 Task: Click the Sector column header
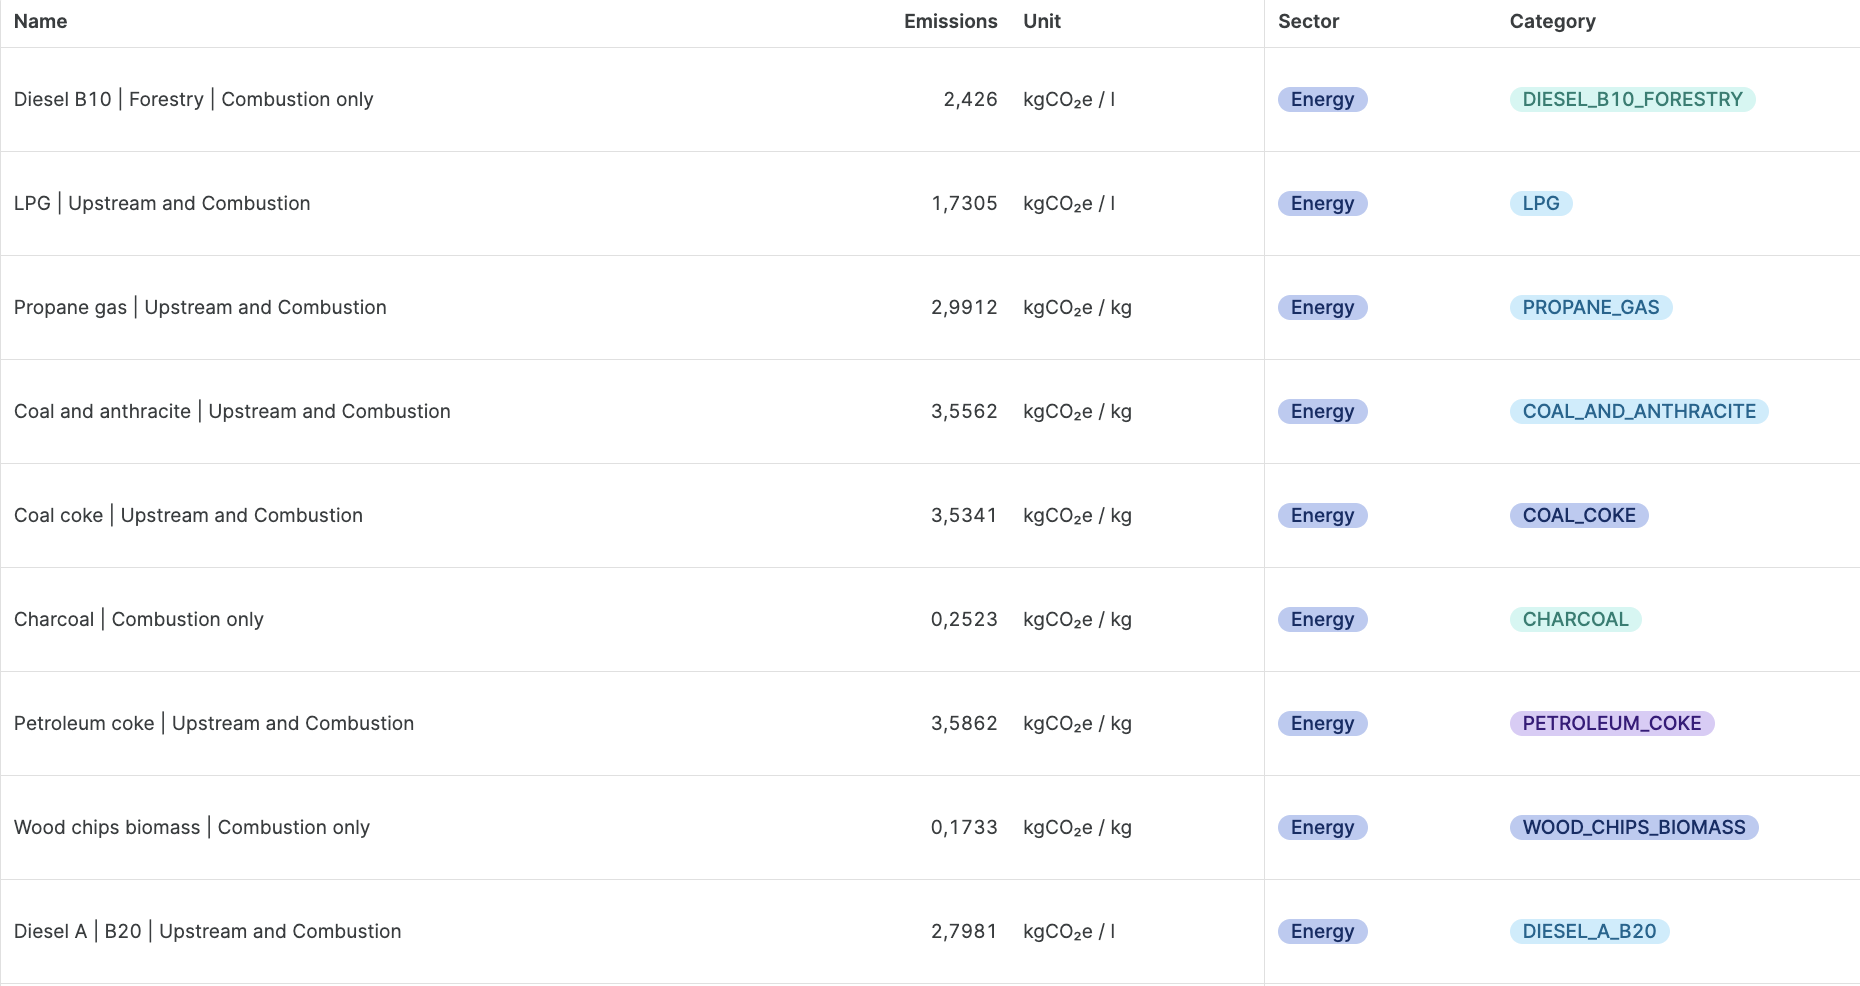pos(1308,21)
